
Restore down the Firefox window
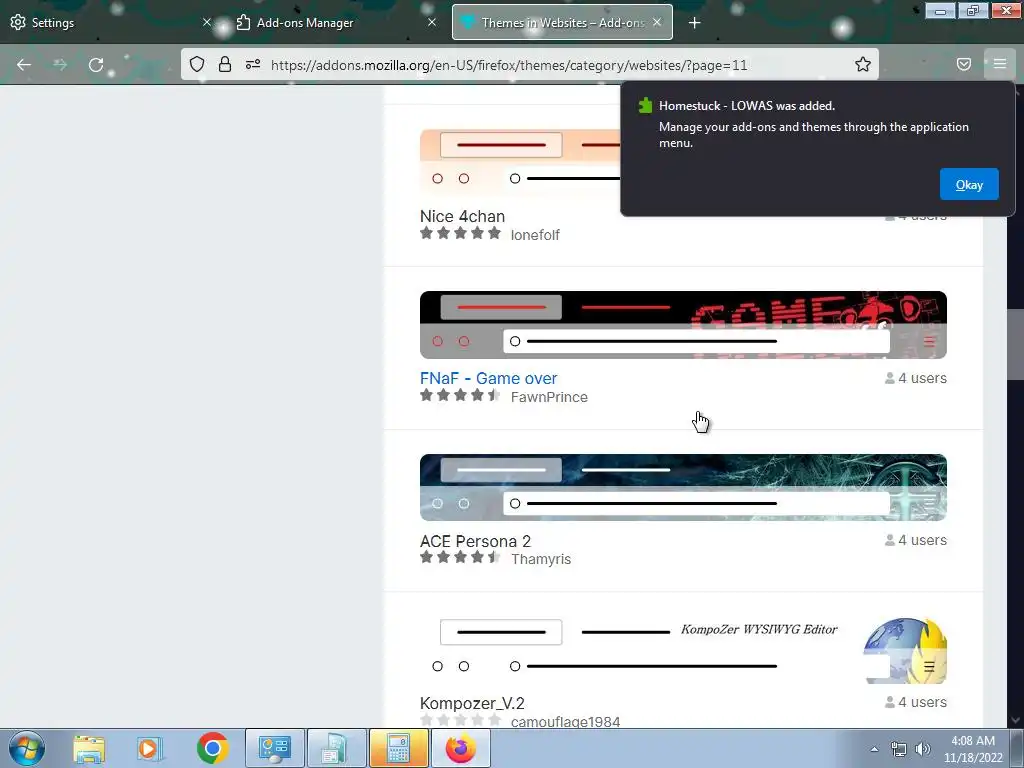point(973,10)
